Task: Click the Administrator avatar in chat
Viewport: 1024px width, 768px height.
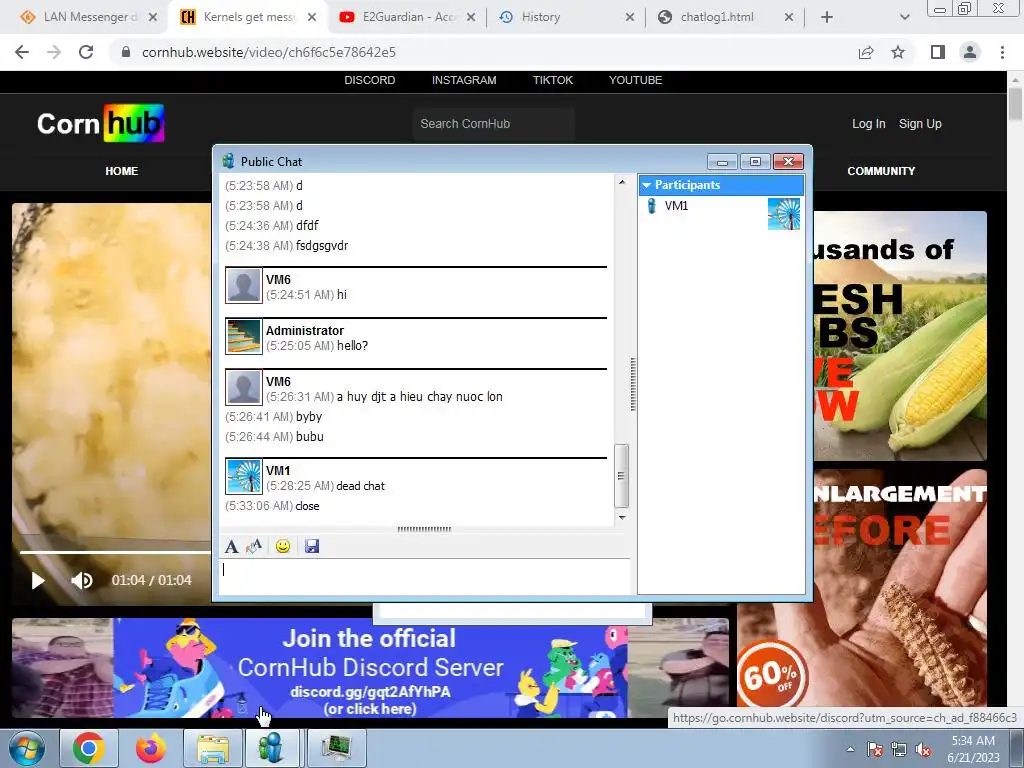Action: click(x=244, y=336)
